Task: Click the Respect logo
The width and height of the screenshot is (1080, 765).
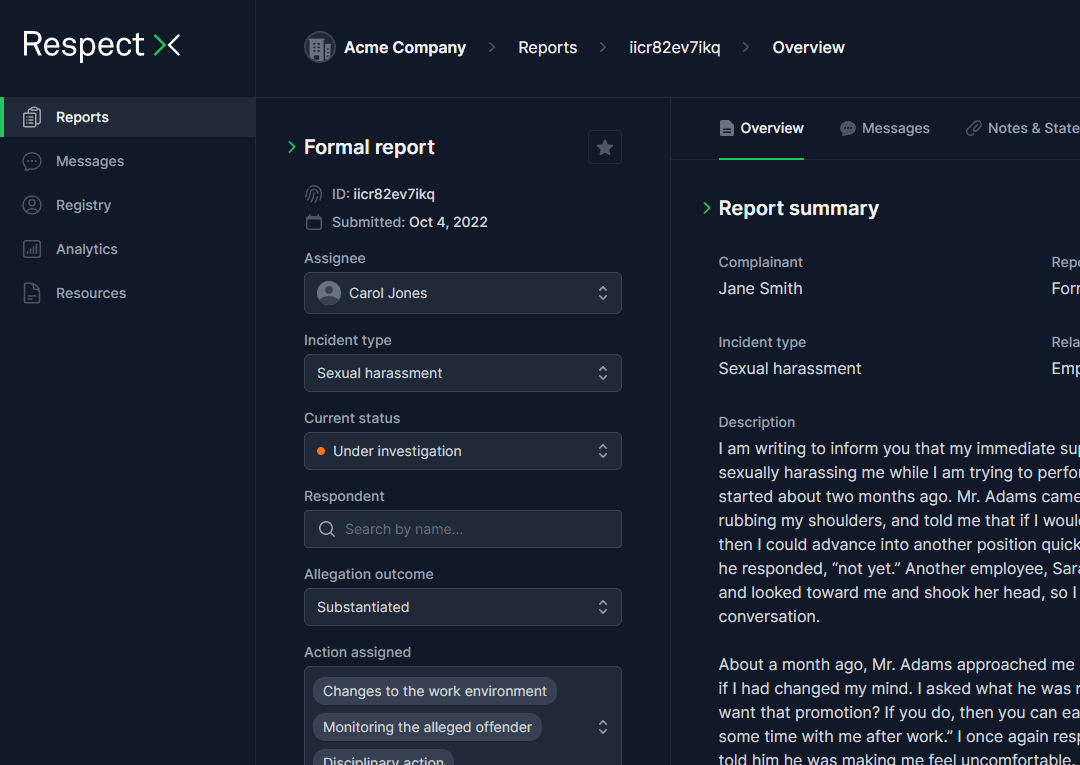Action: click(x=101, y=44)
